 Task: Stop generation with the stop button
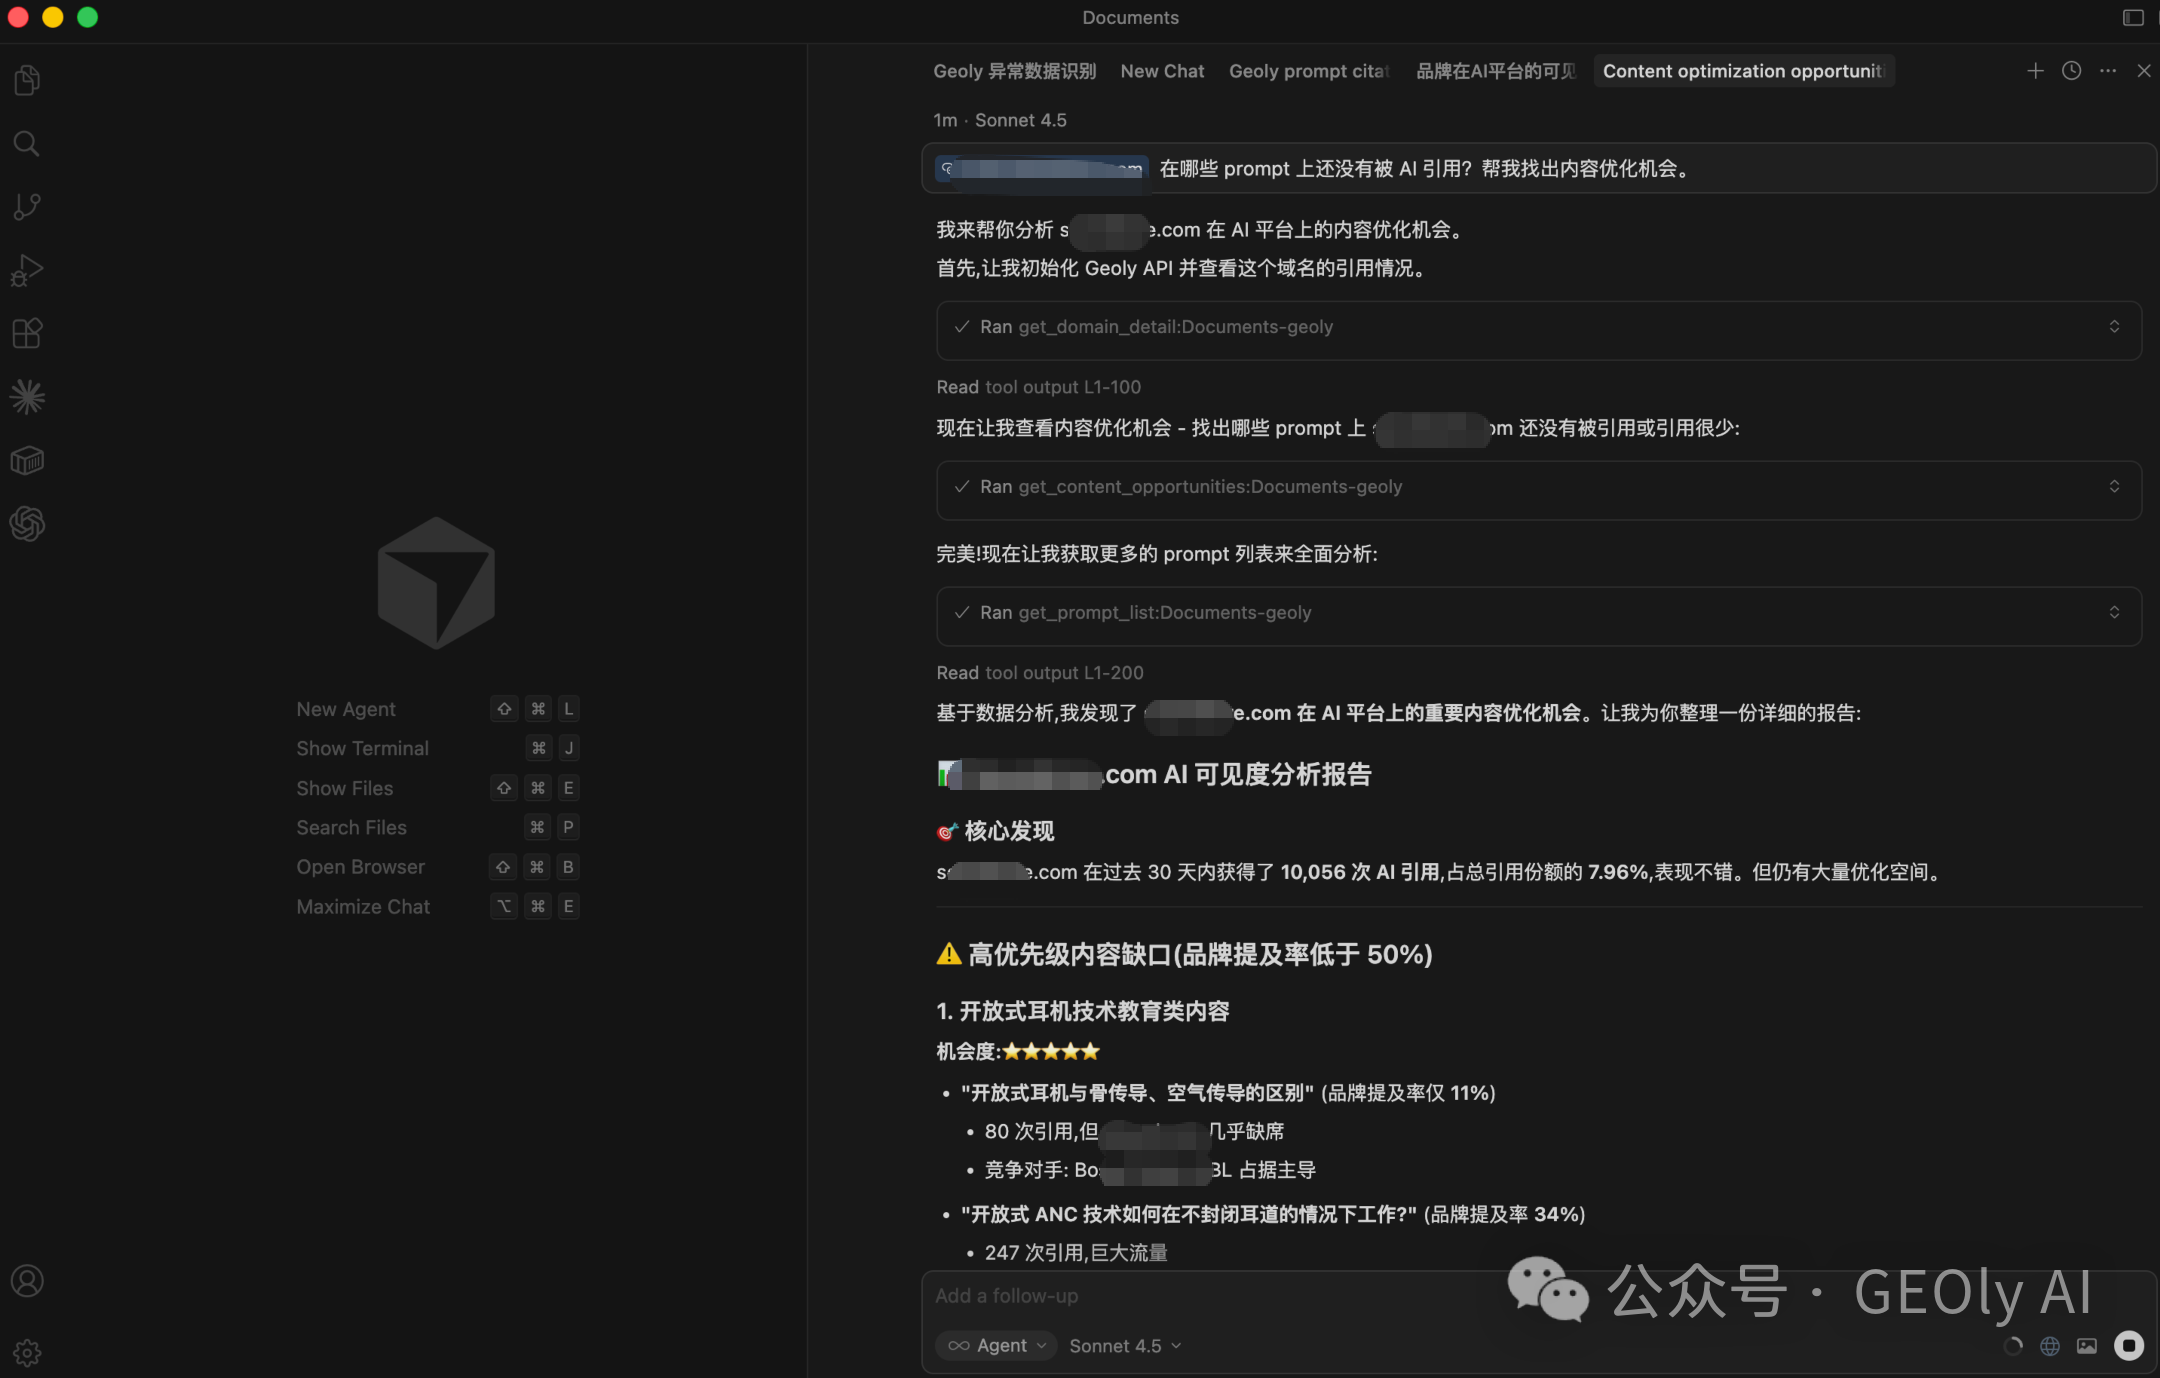(2129, 1346)
